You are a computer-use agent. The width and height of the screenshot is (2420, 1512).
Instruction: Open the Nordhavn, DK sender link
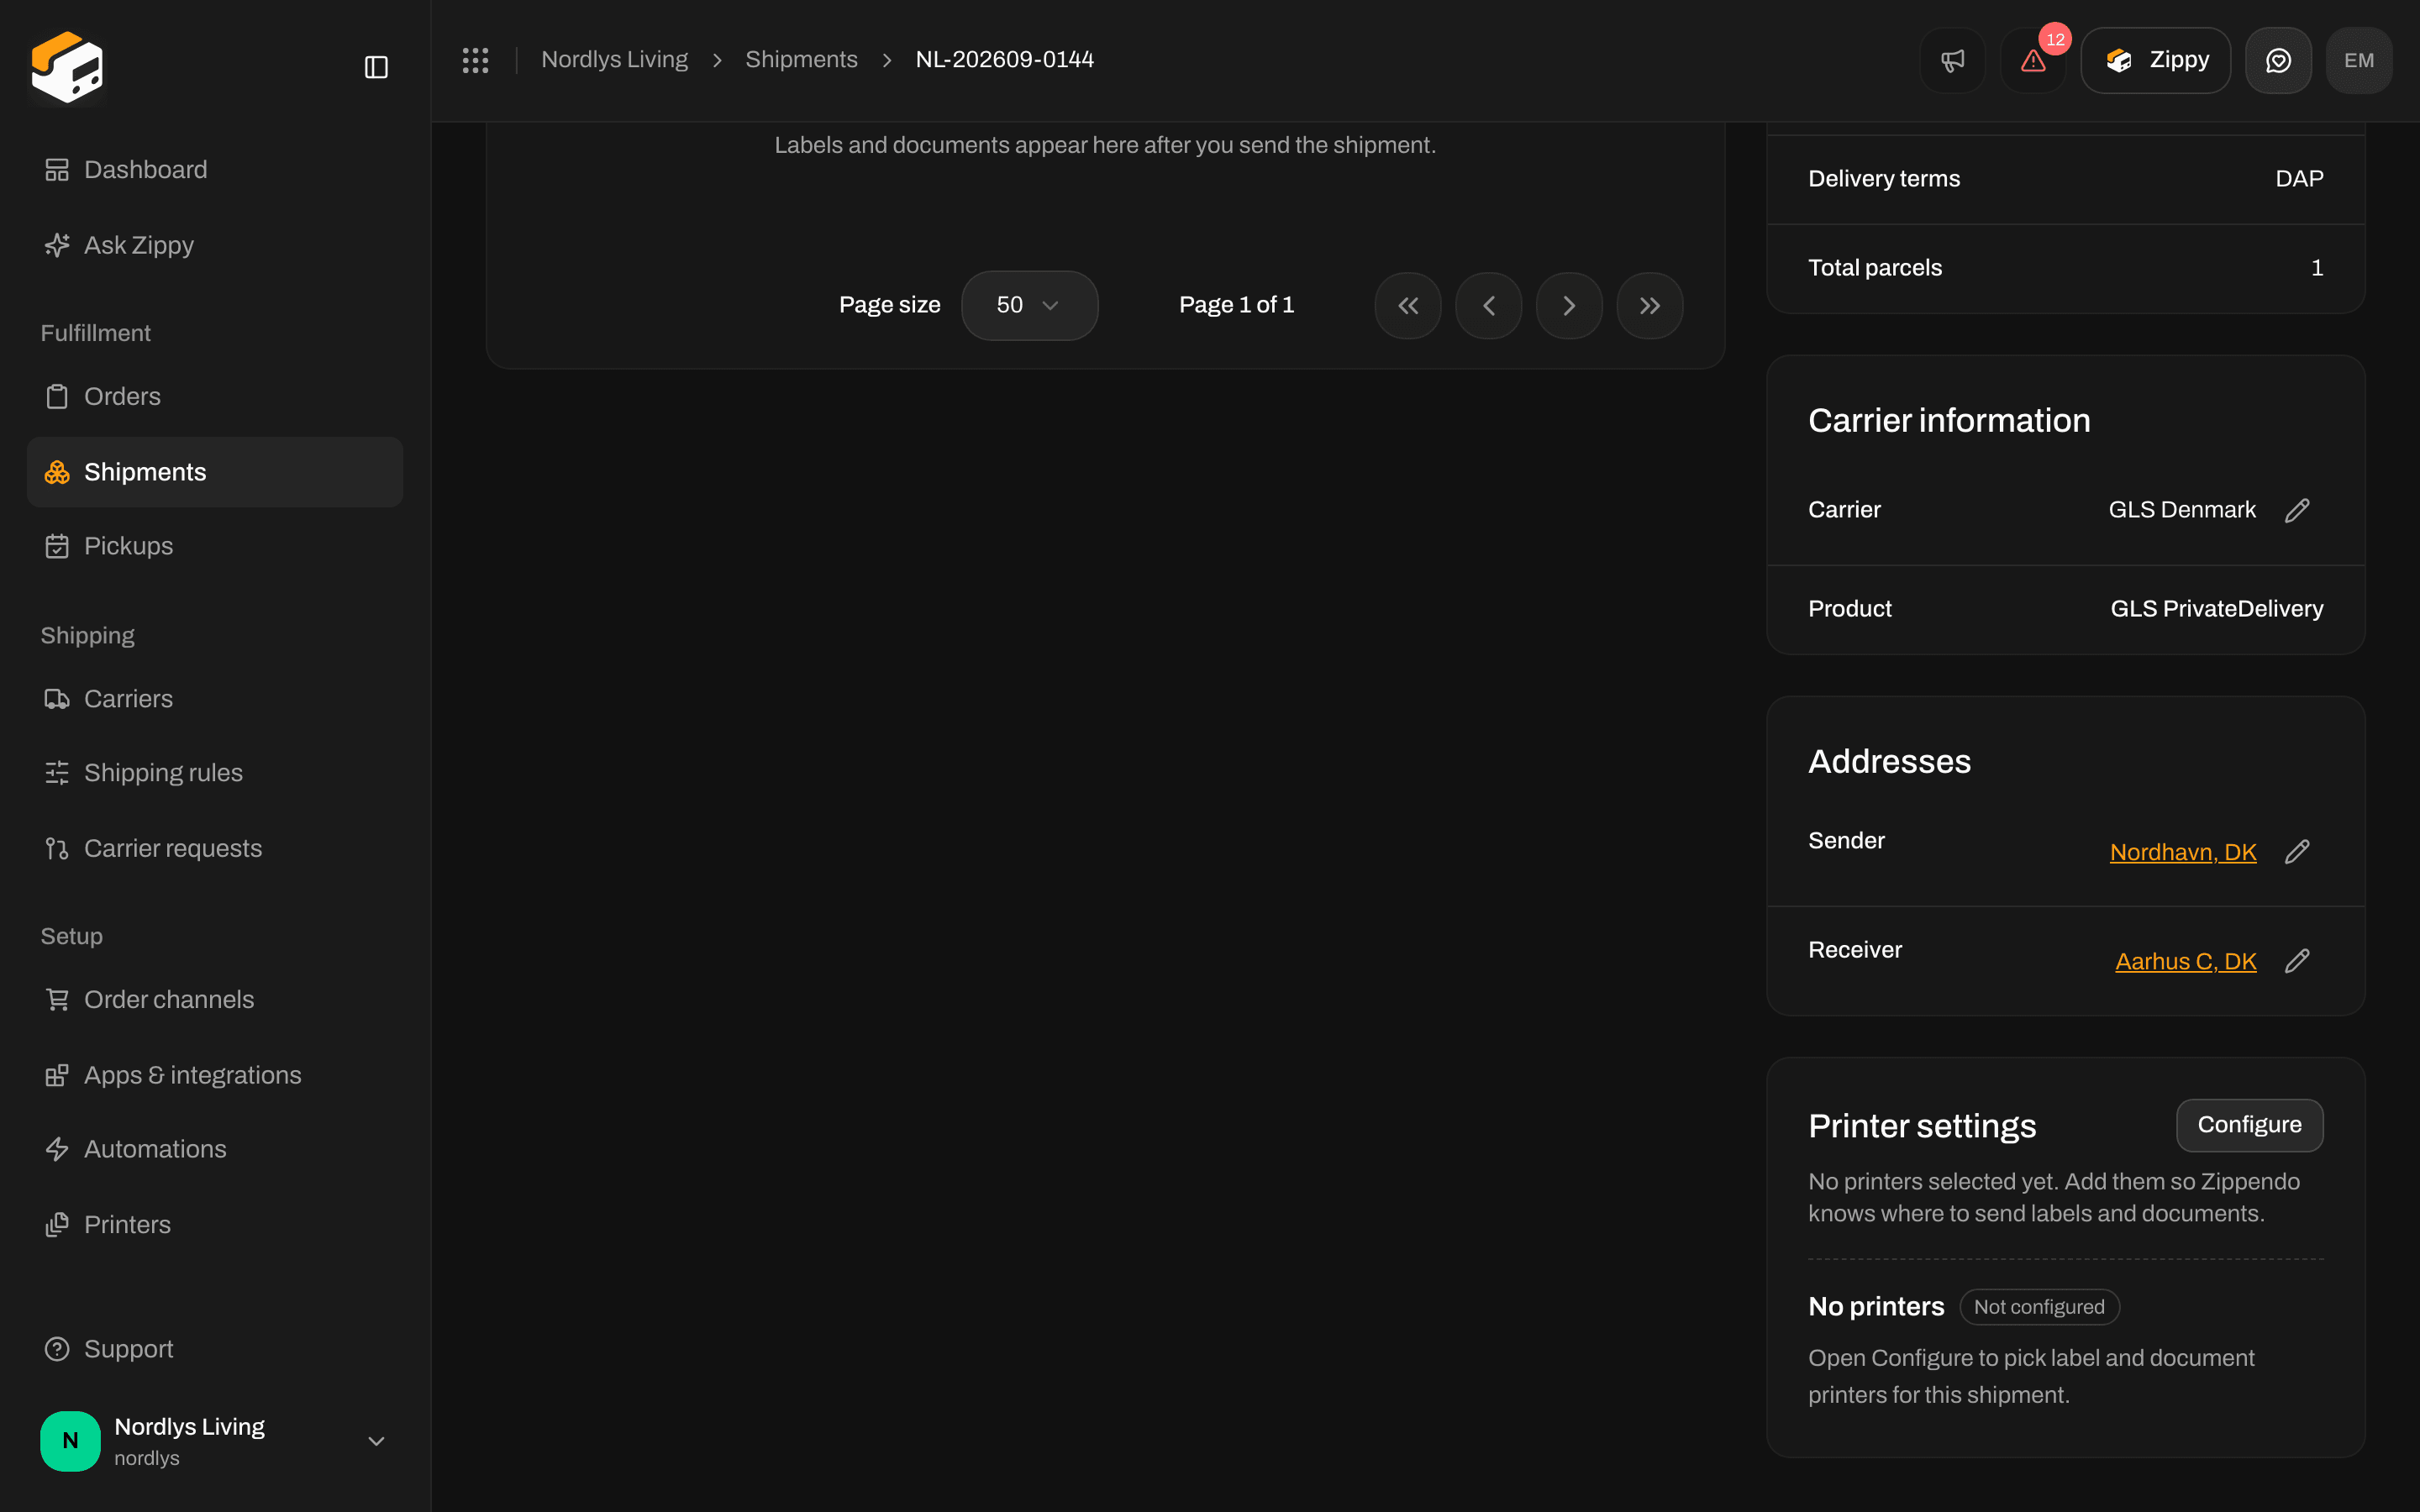(x=2183, y=852)
